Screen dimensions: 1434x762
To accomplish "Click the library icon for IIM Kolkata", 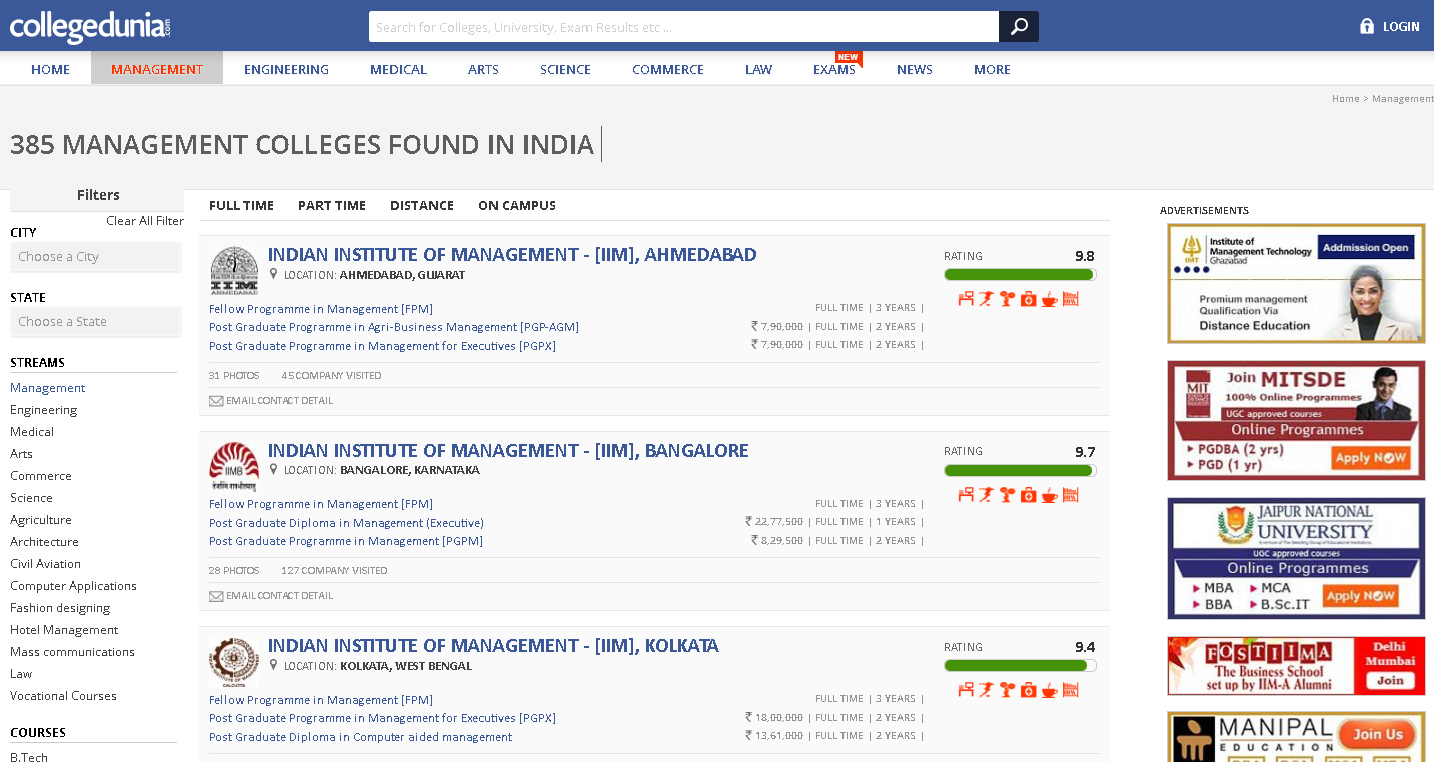I will [1070, 689].
